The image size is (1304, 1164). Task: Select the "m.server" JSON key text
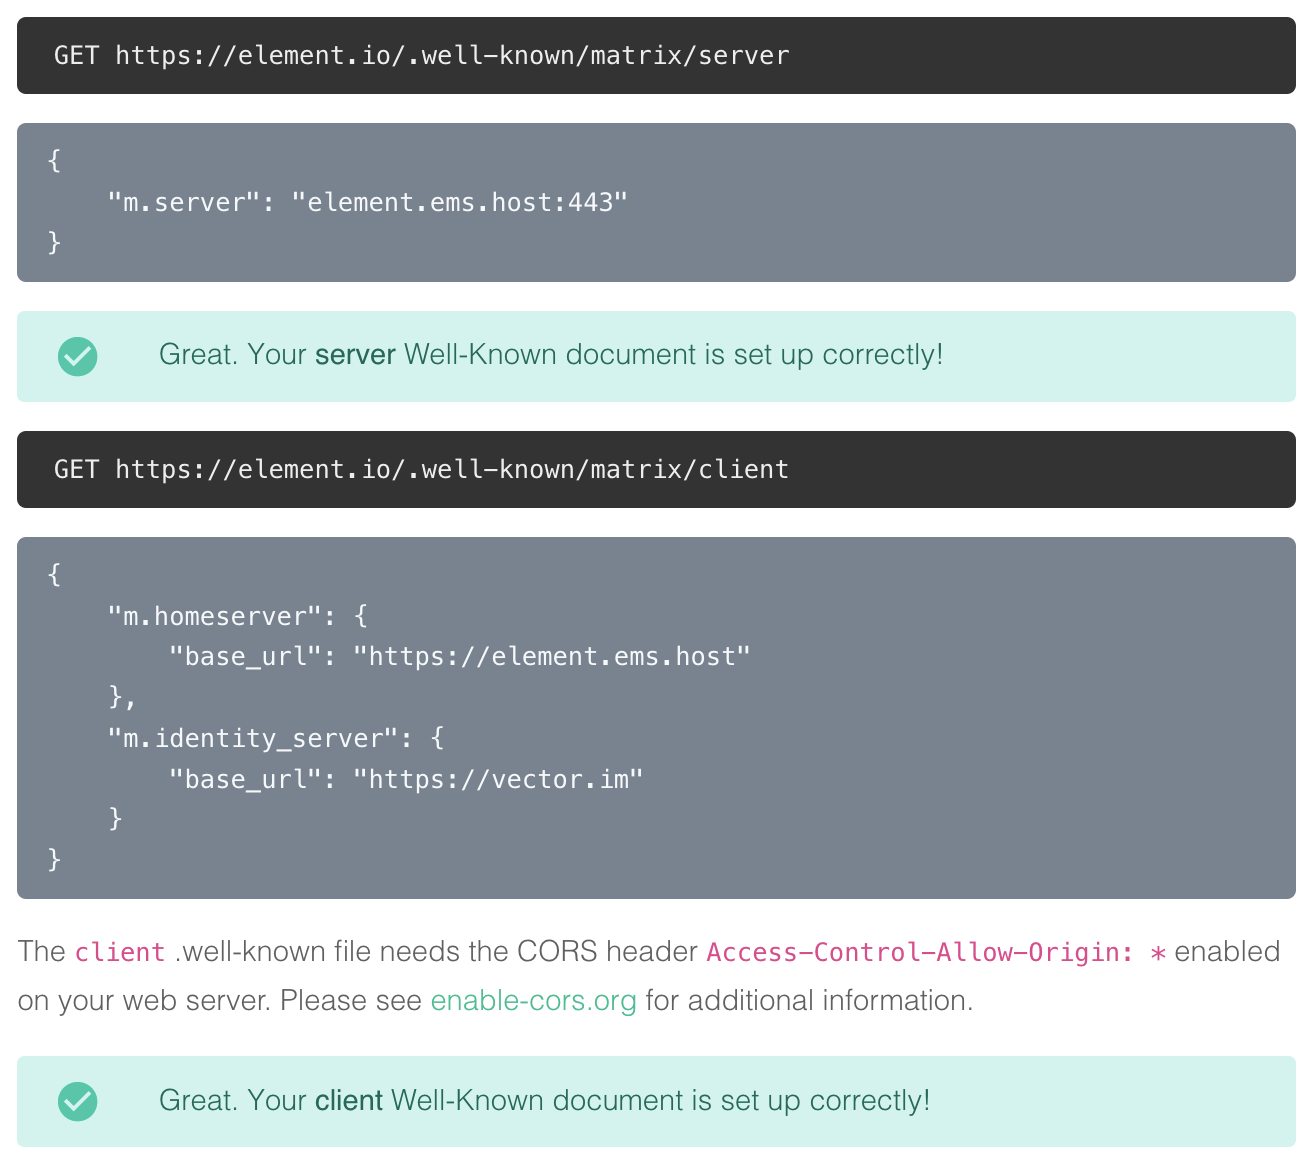point(185,203)
